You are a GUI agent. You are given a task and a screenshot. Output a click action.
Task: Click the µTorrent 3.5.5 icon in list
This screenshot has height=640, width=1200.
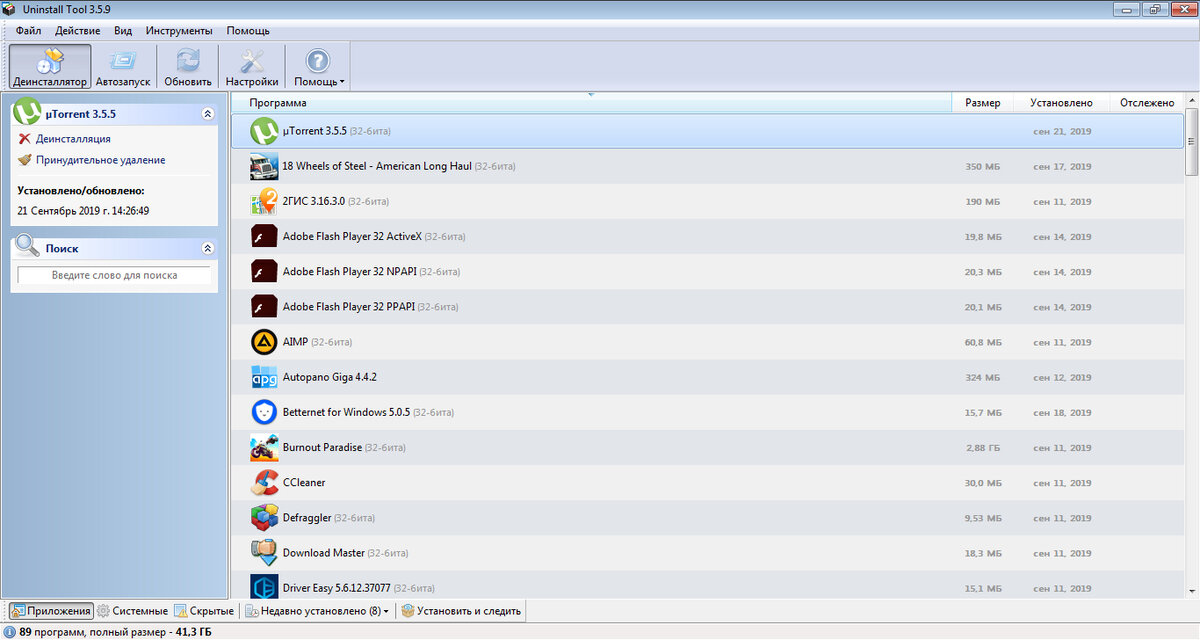264,131
